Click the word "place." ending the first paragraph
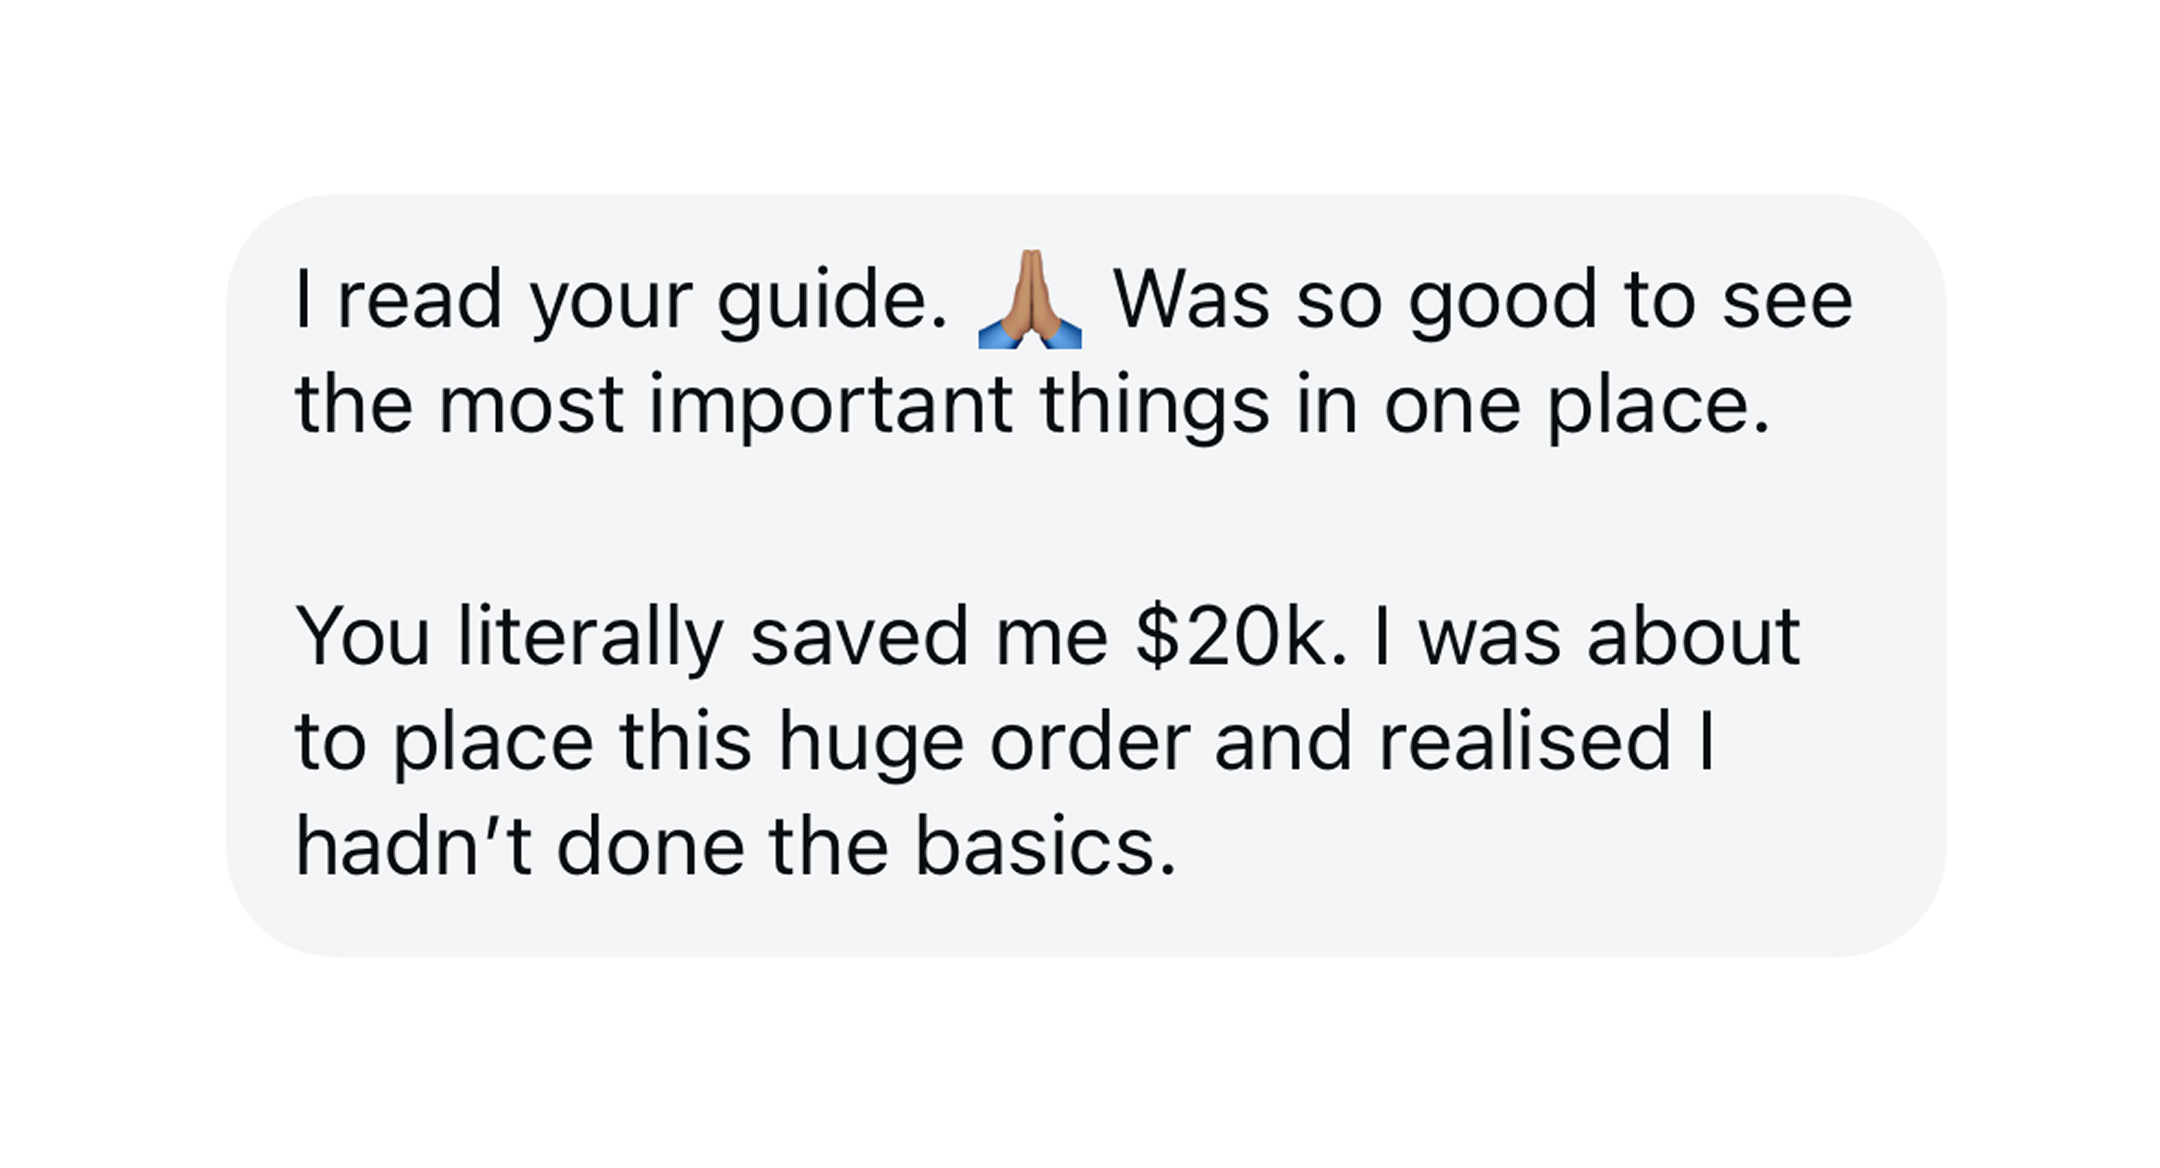This screenshot has height=1168, width=2160. tap(1658, 406)
